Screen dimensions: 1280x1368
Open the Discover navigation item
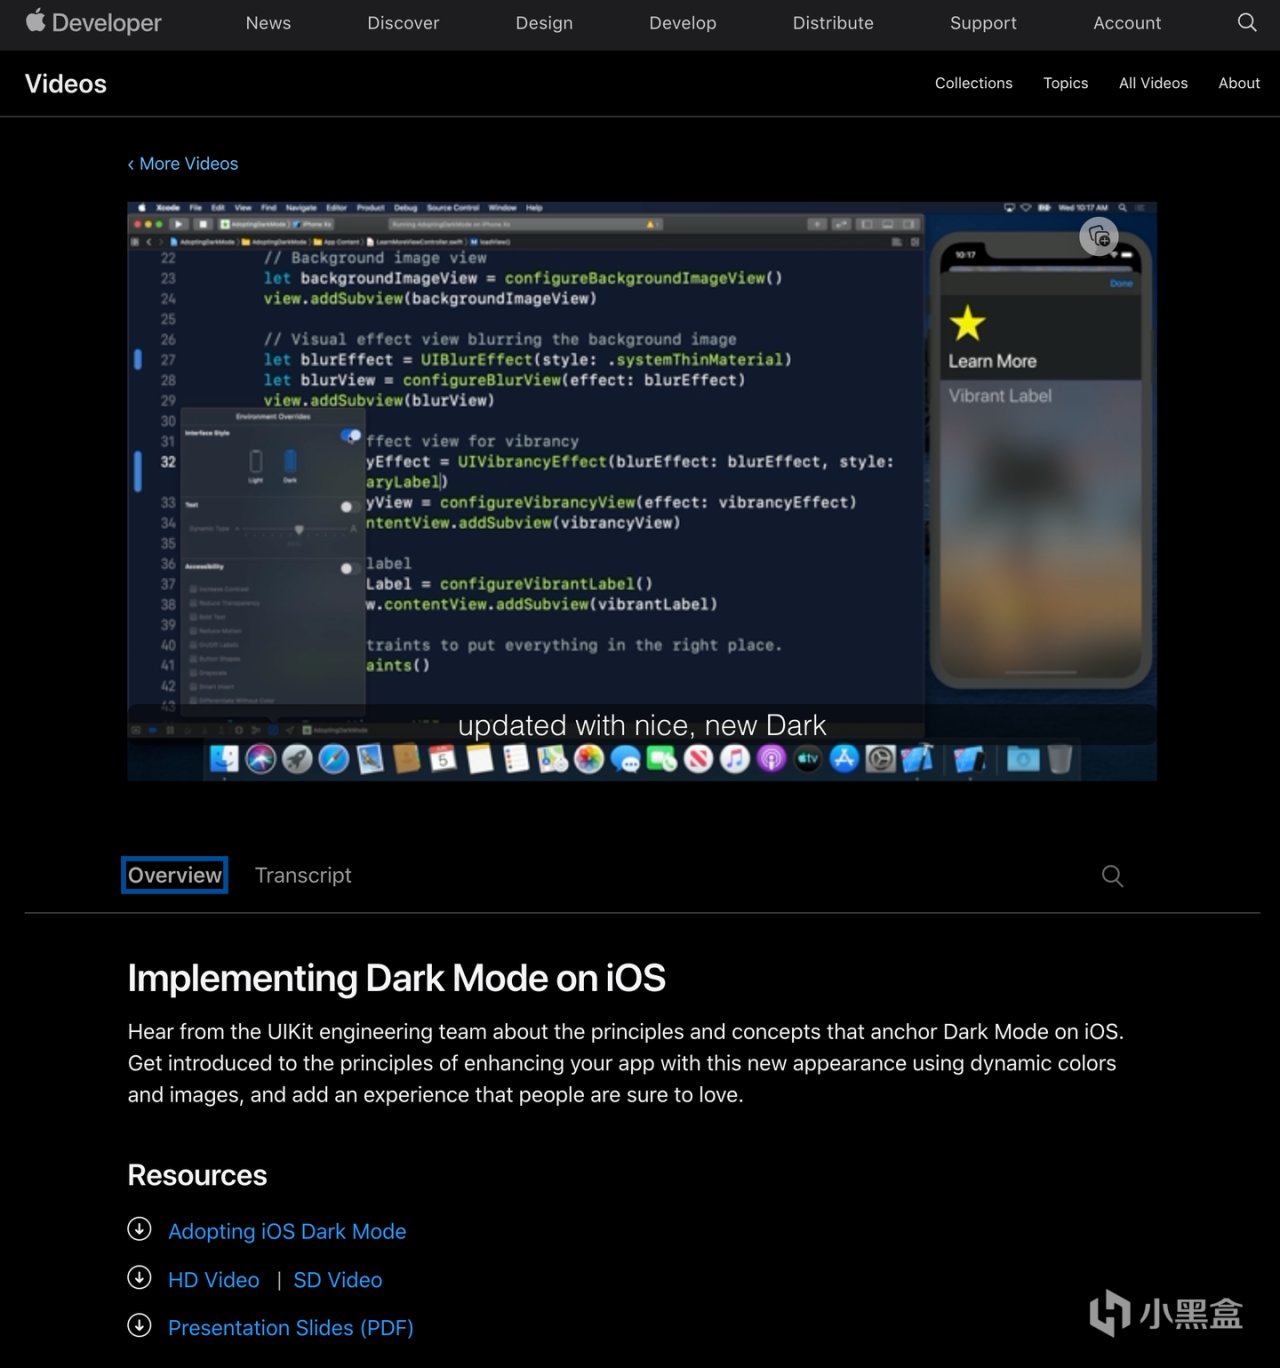[x=403, y=23]
